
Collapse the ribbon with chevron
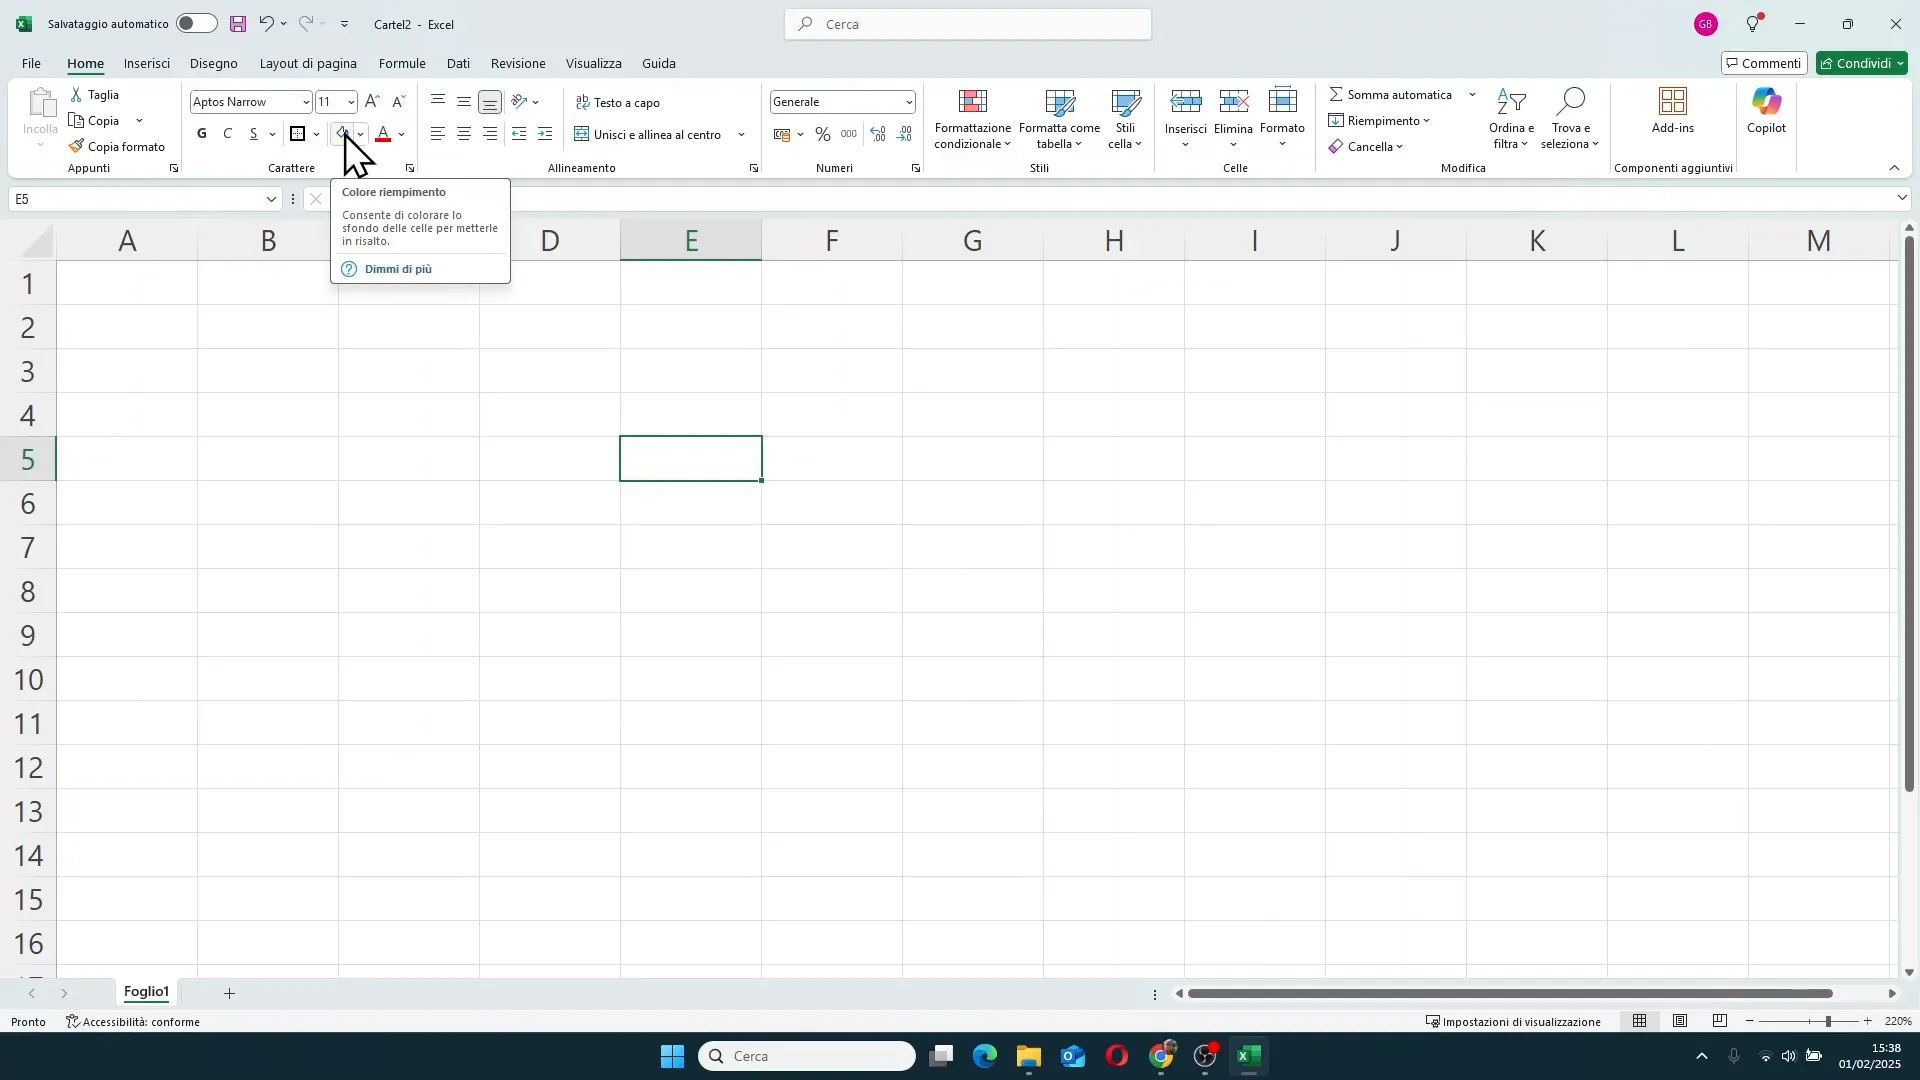1894,168
